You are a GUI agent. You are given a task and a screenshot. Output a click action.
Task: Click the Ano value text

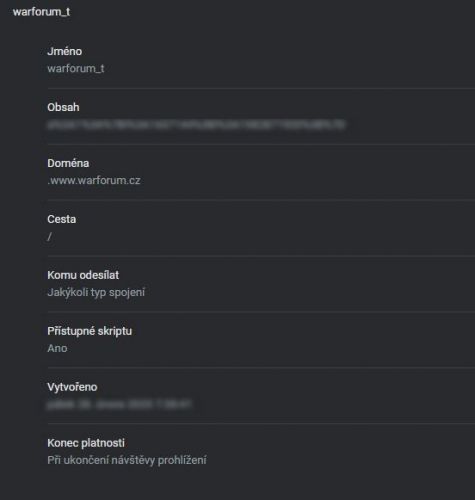click(57, 348)
